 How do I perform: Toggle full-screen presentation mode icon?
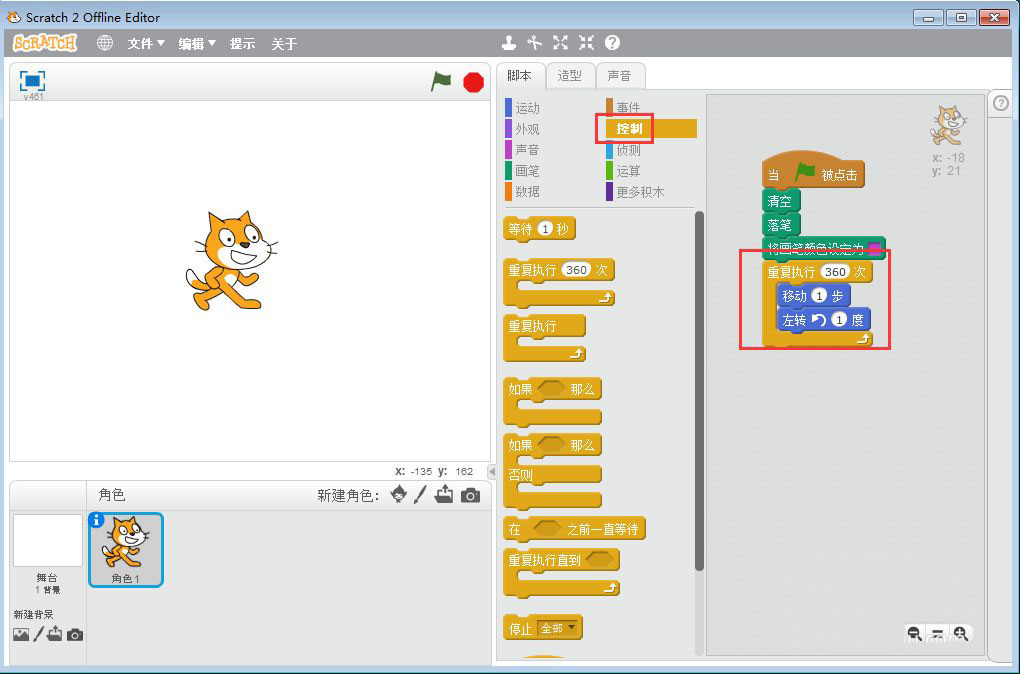pyautogui.click(x=33, y=81)
